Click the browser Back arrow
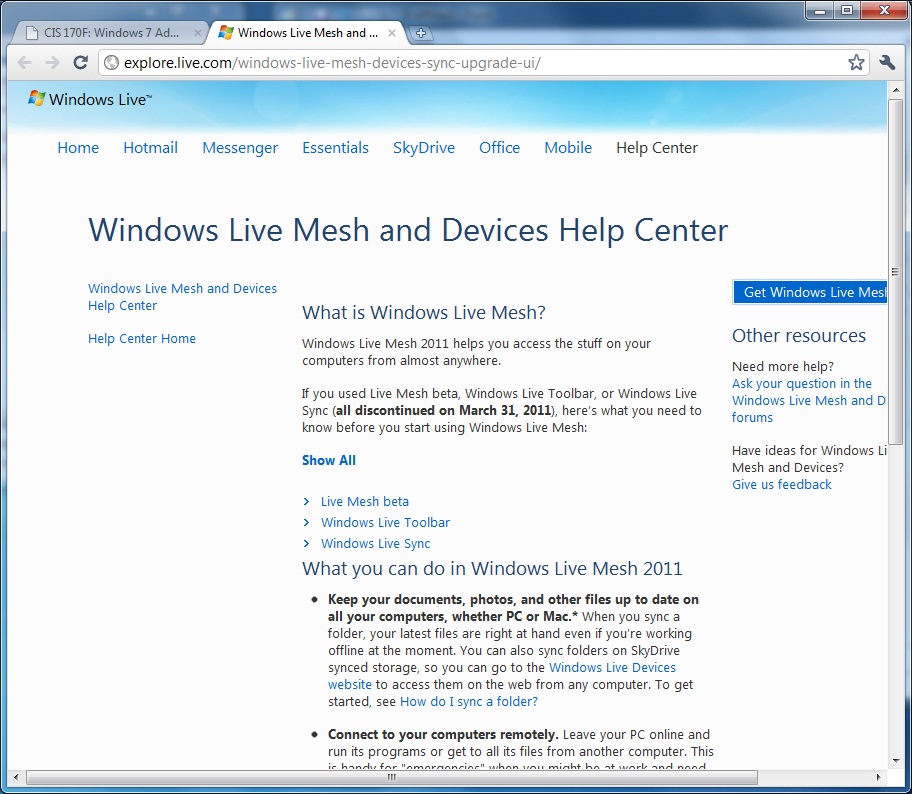 click(x=24, y=62)
